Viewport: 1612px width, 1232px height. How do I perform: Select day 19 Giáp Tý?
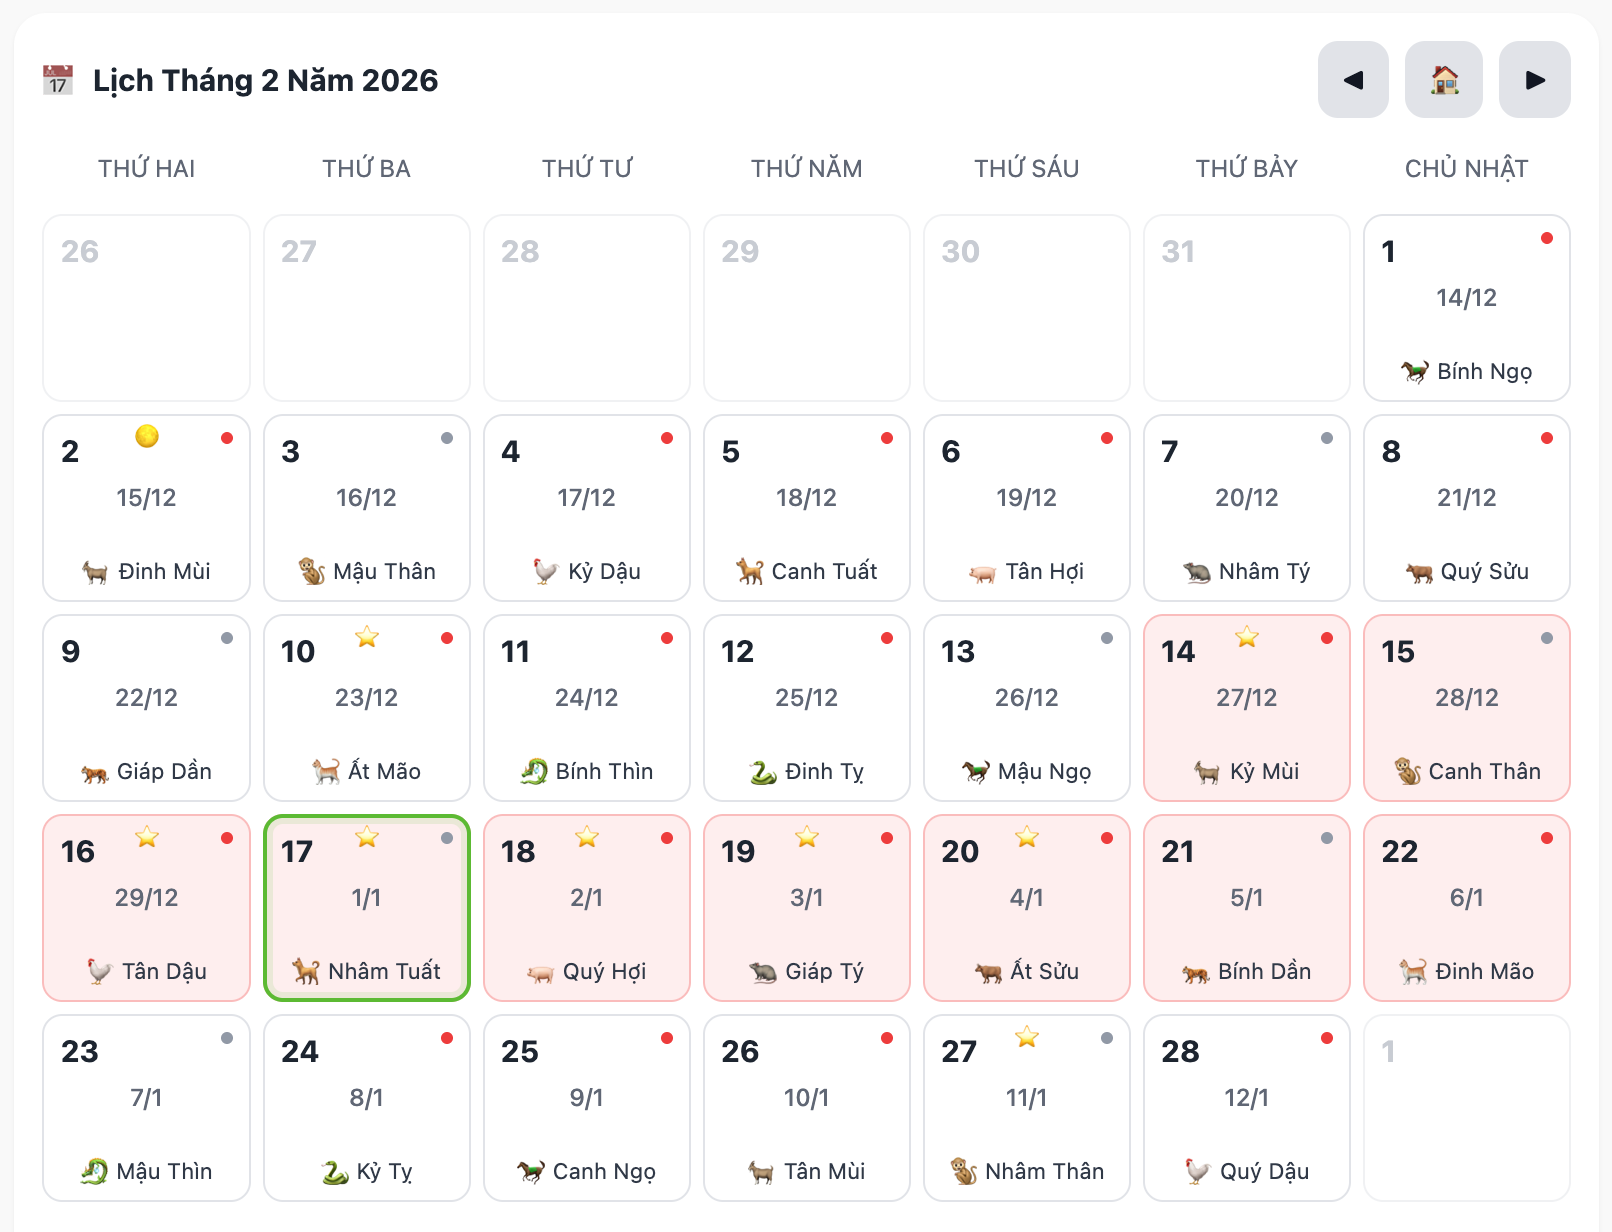[x=807, y=908]
